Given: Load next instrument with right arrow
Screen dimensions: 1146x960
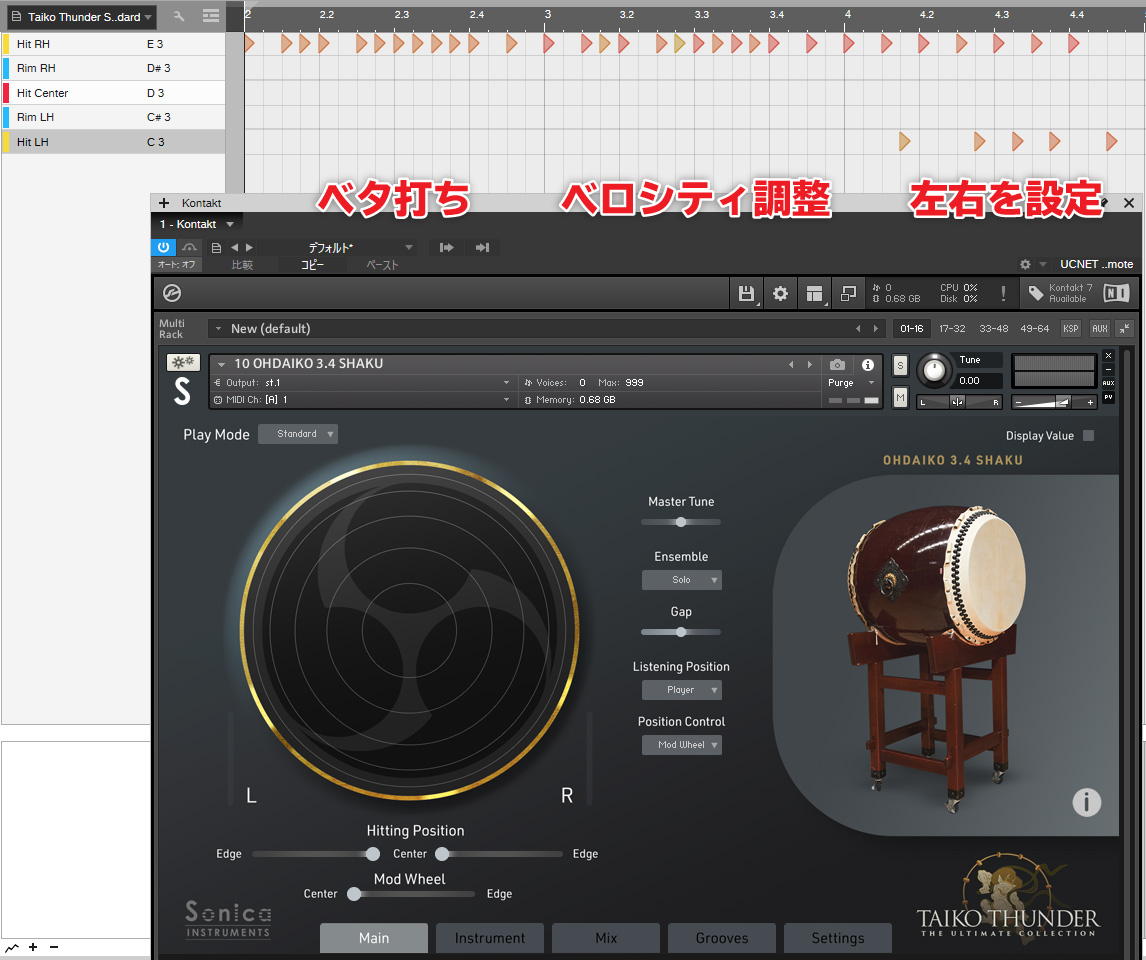Looking at the screenshot, I should [809, 364].
